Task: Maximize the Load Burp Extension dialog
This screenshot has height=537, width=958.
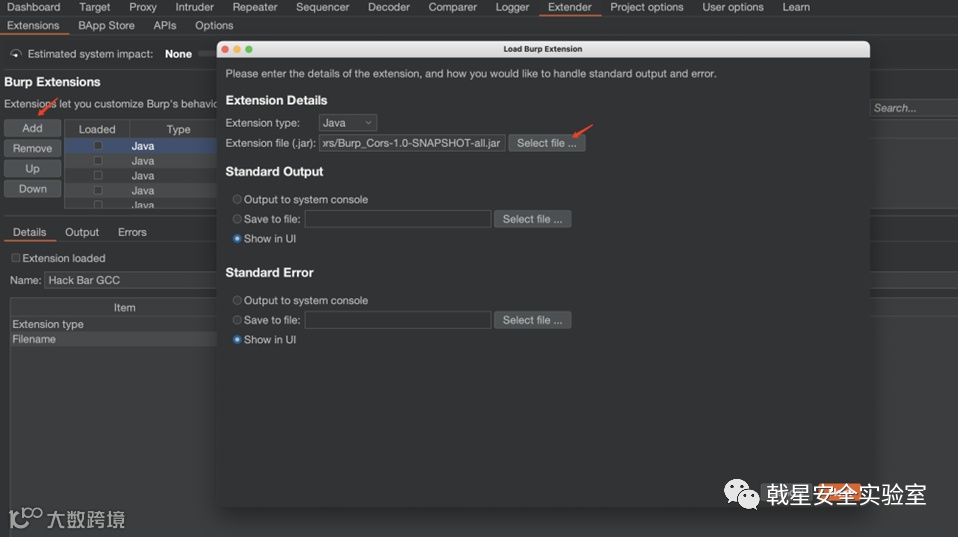Action: pyautogui.click(x=249, y=49)
